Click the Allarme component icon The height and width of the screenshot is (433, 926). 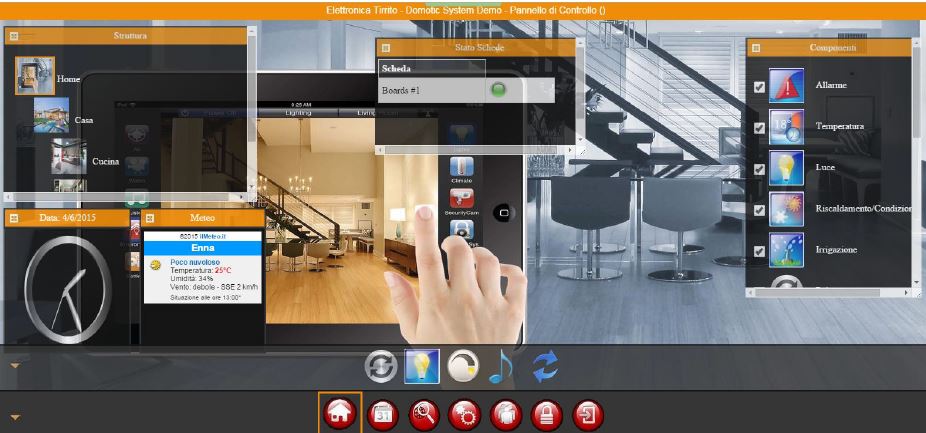(x=786, y=86)
